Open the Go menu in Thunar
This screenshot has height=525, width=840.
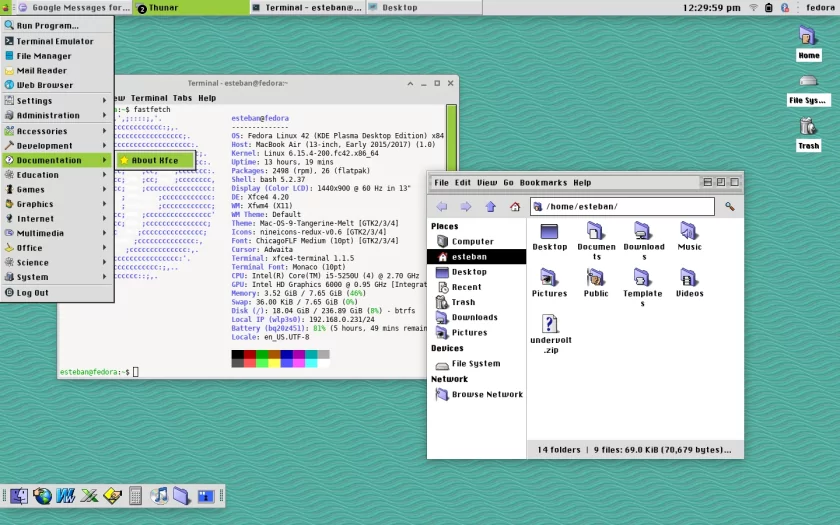(508, 183)
